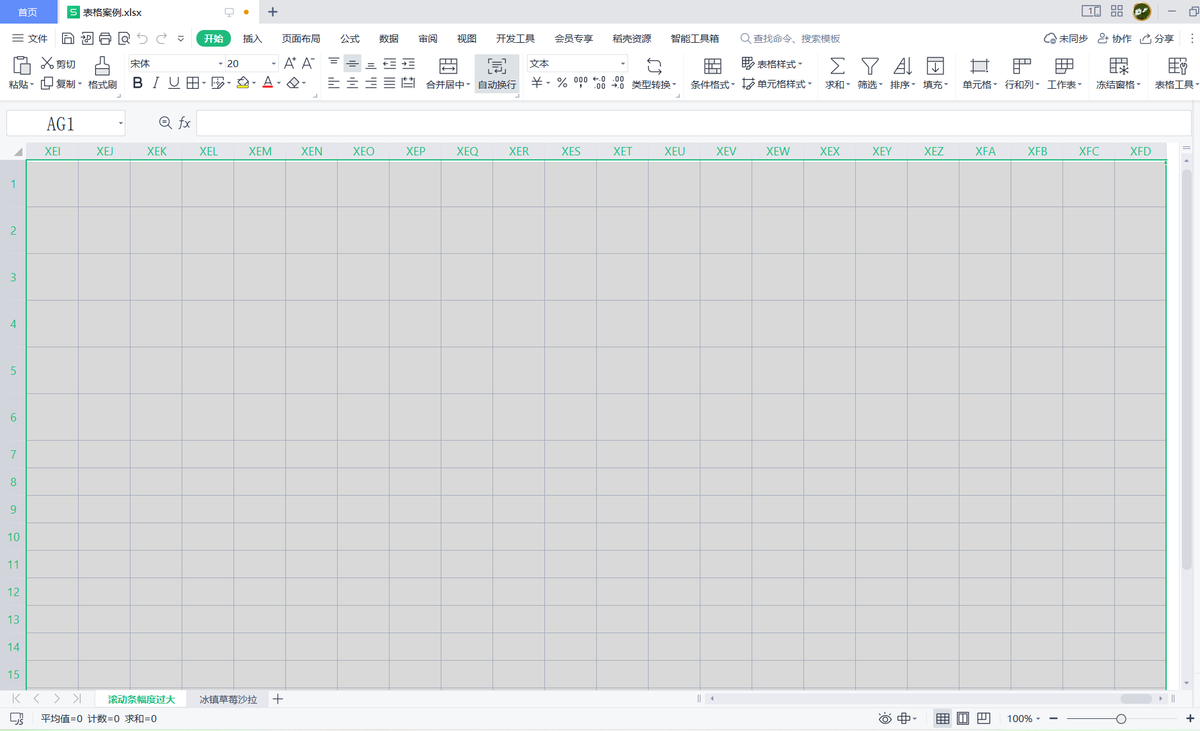Open the Cell Style (单元格样式) dropdown
Screen dimensions: 1200x731
pos(776,84)
